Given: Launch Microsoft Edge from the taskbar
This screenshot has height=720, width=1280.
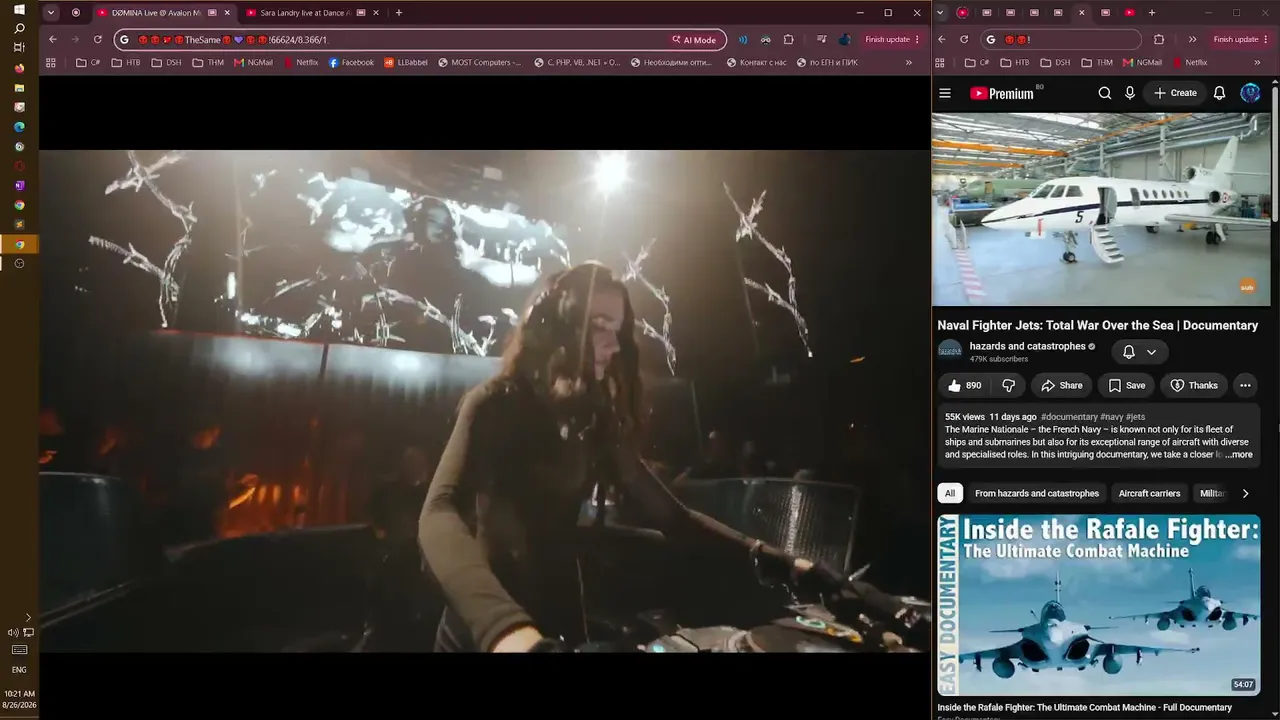Looking at the screenshot, I should (x=19, y=127).
